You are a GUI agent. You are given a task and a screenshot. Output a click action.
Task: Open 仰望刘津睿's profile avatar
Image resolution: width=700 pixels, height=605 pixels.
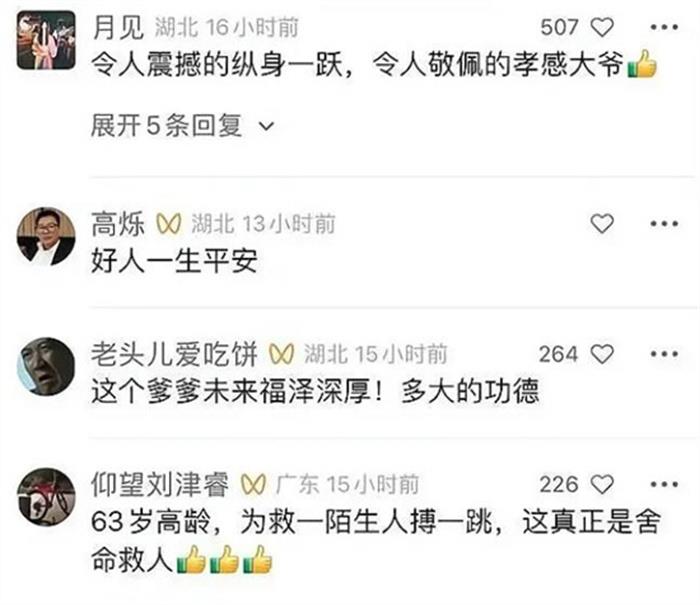(x=46, y=497)
